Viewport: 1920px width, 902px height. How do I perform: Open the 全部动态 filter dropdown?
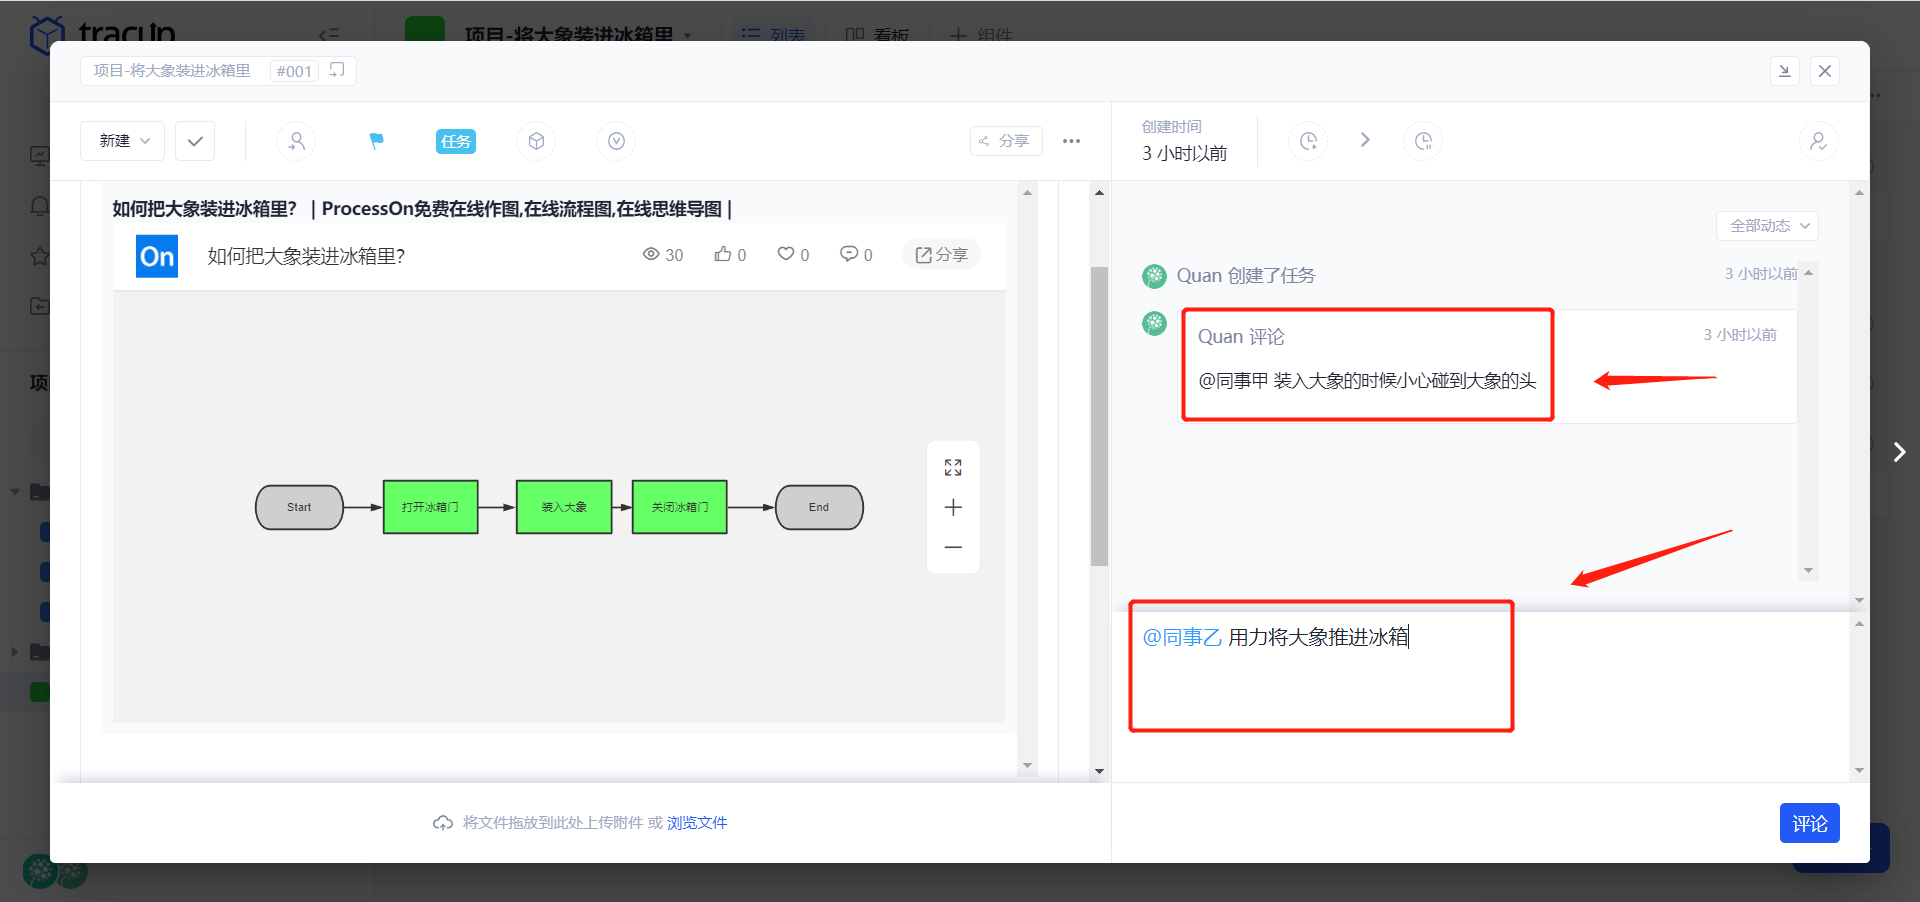(1766, 226)
